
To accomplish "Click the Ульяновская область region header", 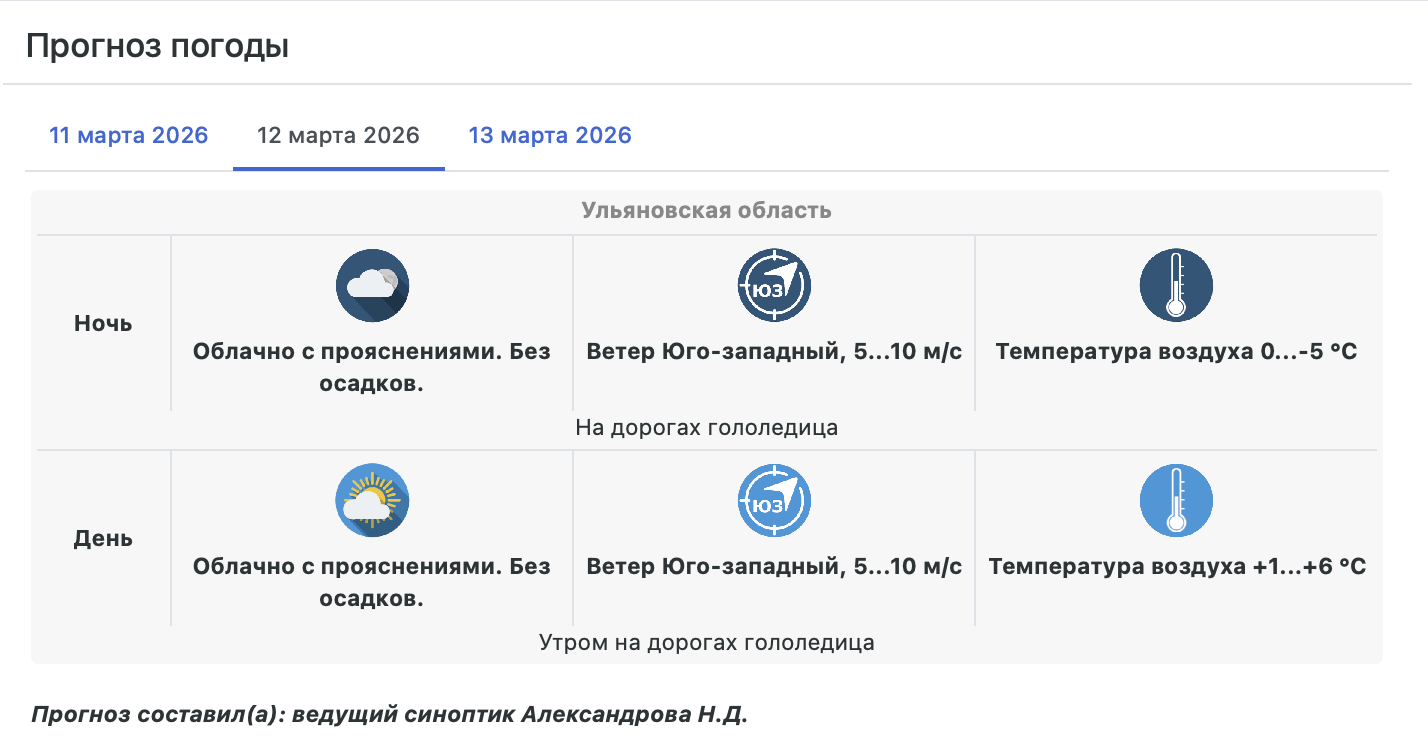I will [x=706, y=211].
